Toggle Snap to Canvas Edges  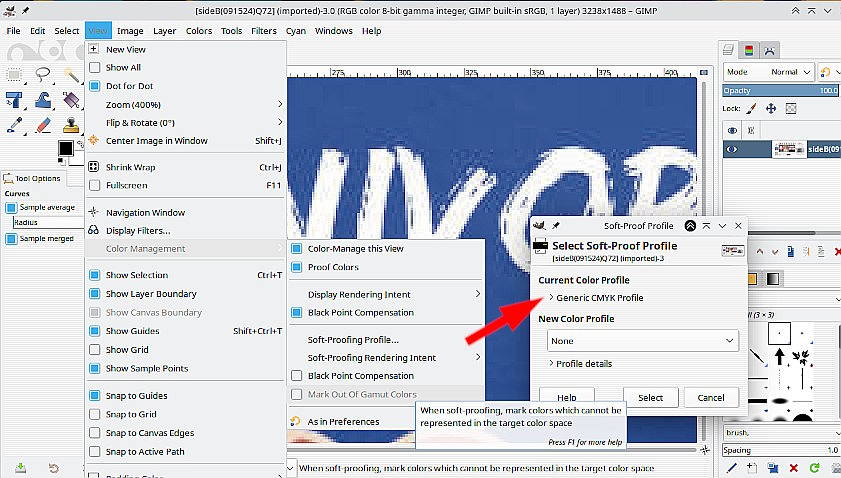[x=94, y=433]
